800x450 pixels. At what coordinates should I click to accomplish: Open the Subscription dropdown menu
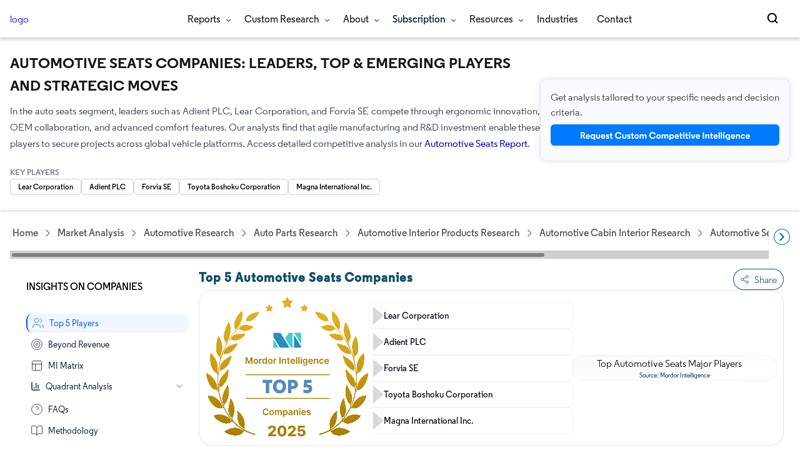pos(423,19)
